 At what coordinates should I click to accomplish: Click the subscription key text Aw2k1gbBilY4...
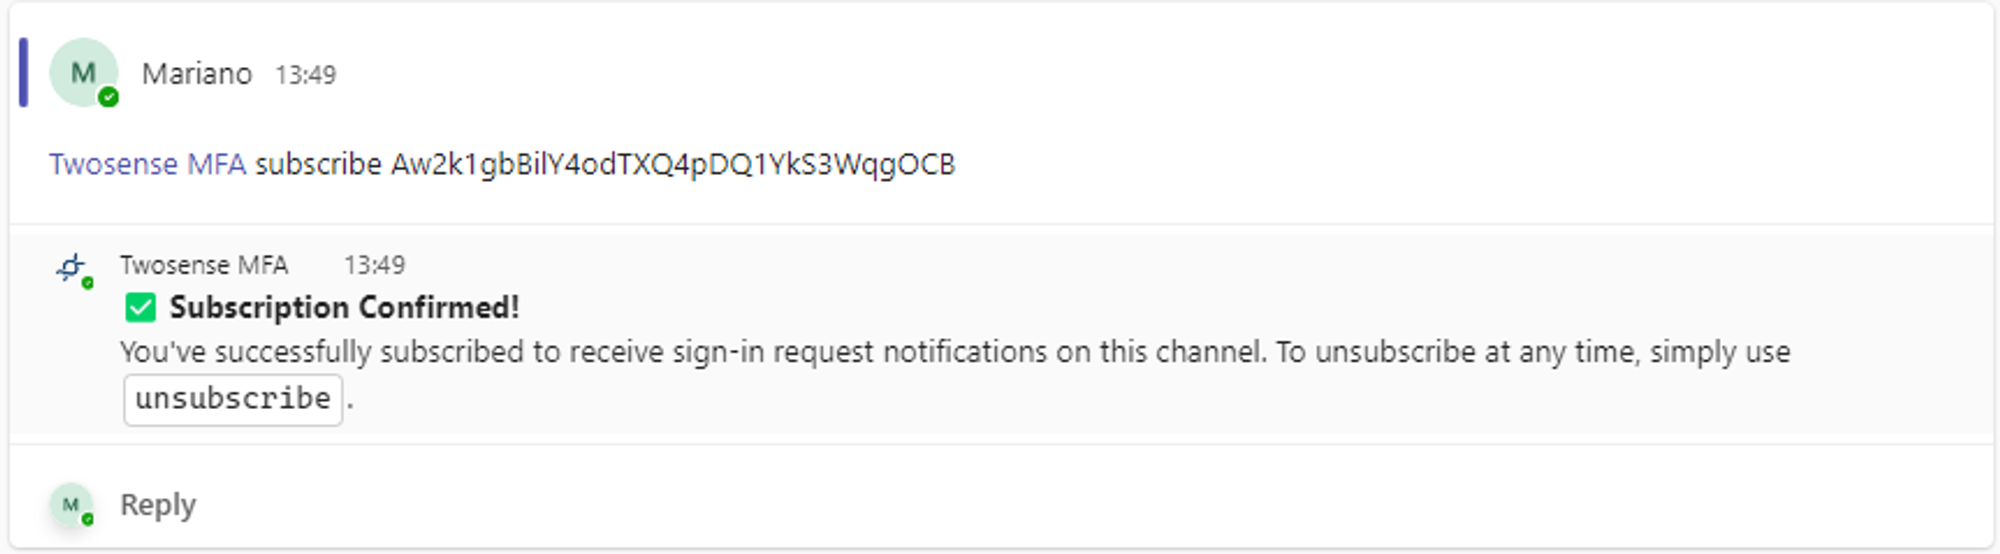pyautogui.click(x=672, y=164)
